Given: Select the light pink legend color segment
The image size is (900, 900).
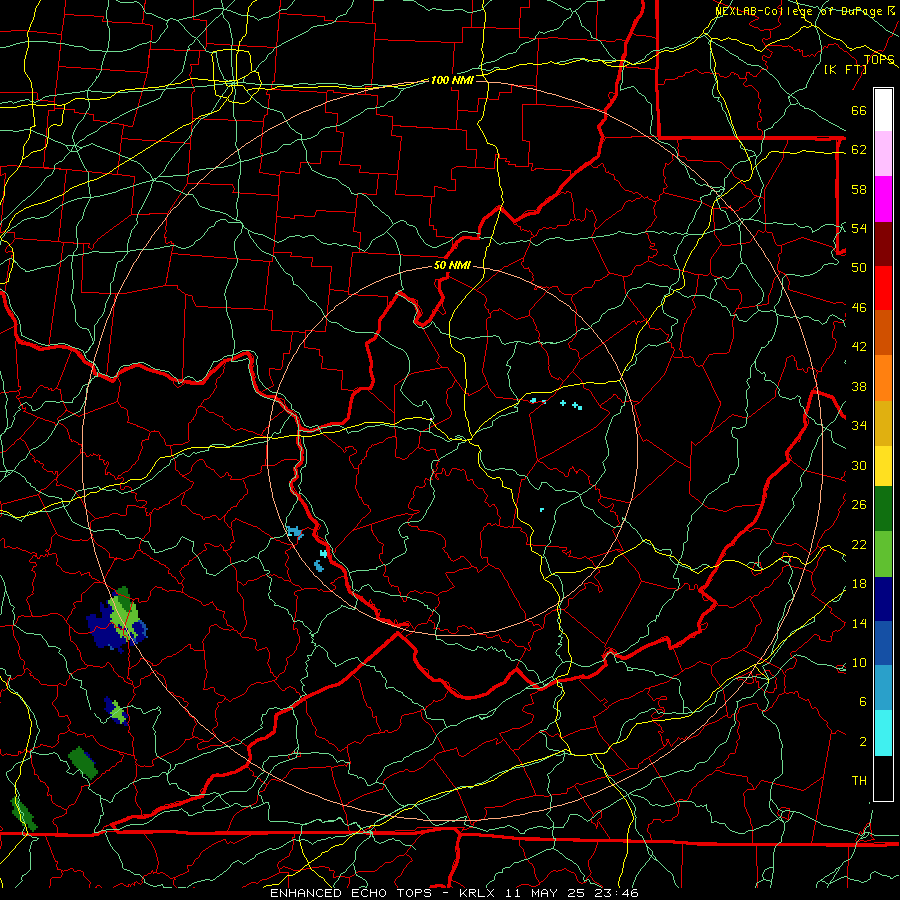Looking at the screenshot, I should click(883, 154).
